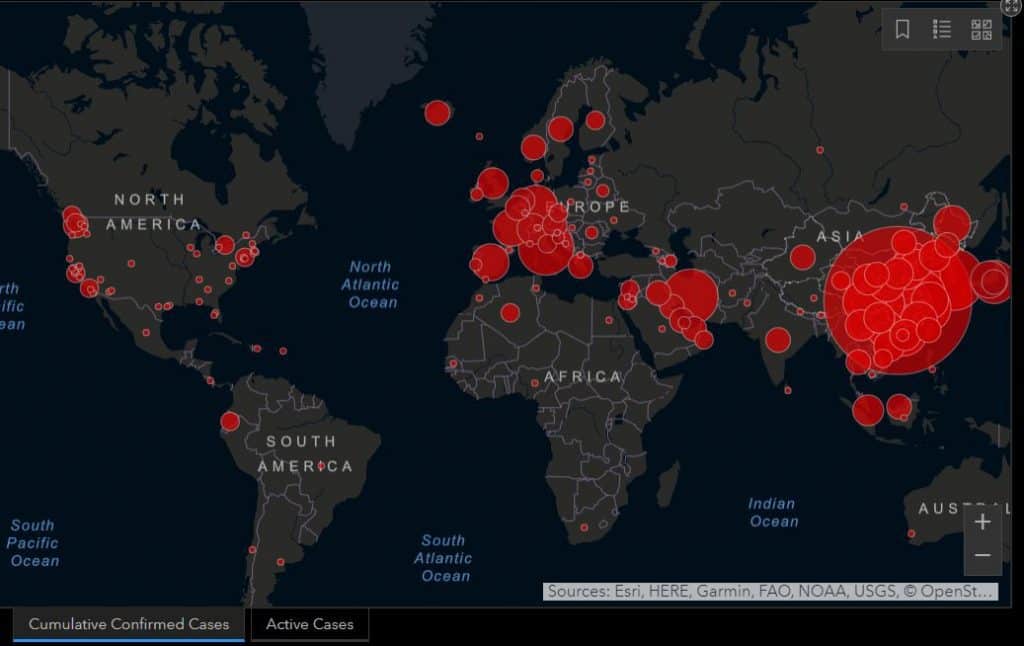Image resolution: width=1024 pixels, height=646 pixels.
Task: Click the NORTH AMERICA map label
Action: (x=153, y=212)
